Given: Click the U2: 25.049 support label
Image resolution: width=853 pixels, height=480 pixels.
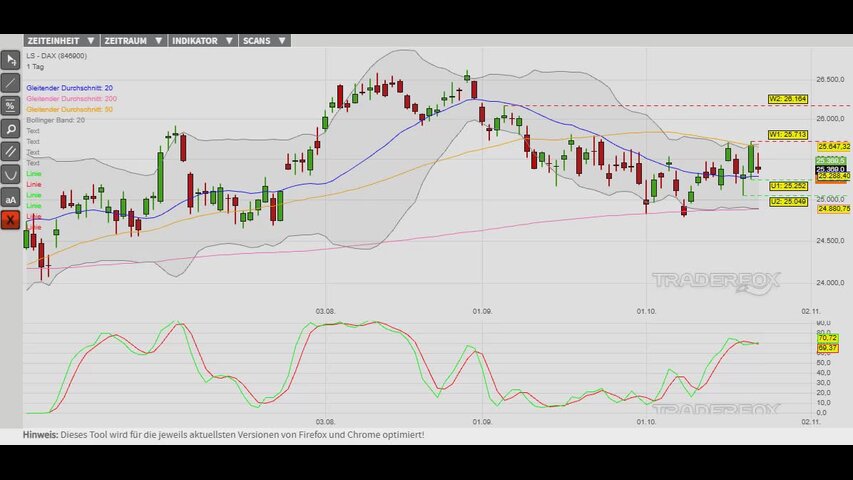Looking at the screenshot, I should click(x=788, y=202).
